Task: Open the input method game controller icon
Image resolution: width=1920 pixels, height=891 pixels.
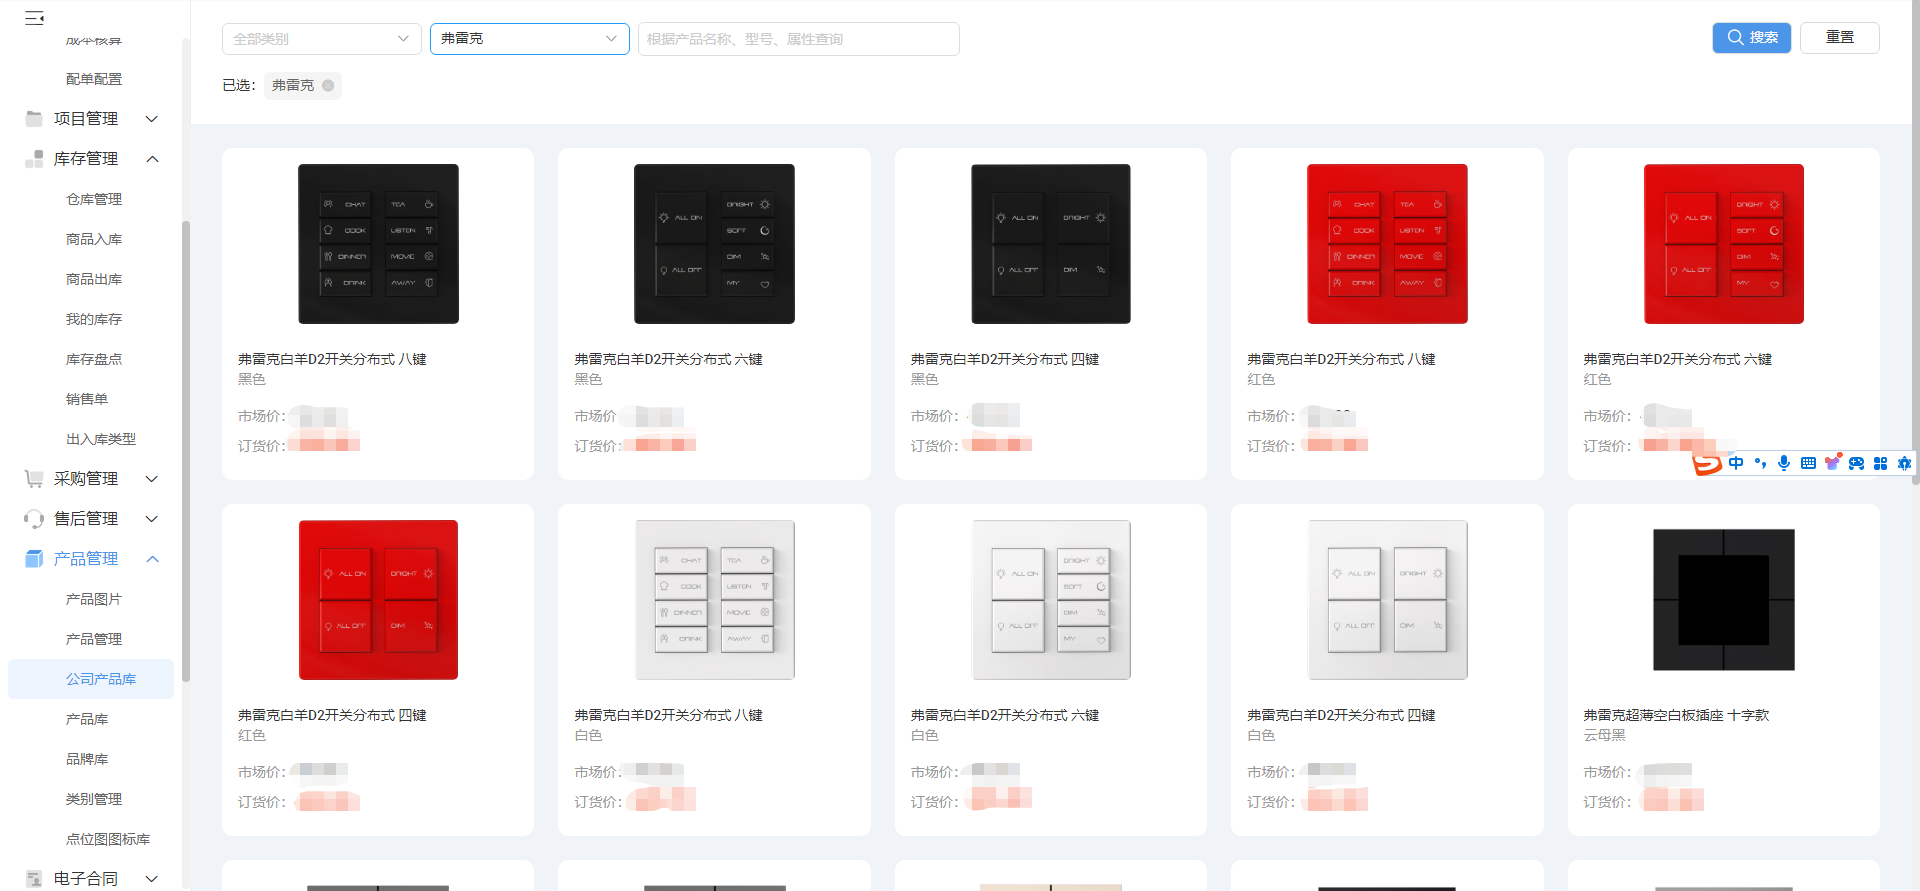Action: [x=1856, y=463]
